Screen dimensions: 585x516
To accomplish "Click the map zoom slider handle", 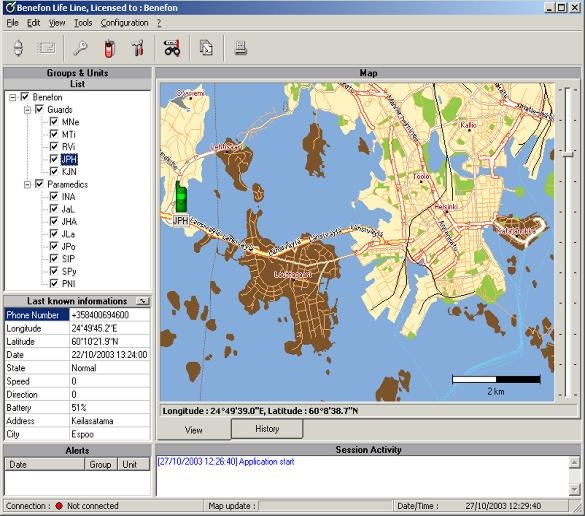I will [x=568, y=154].
